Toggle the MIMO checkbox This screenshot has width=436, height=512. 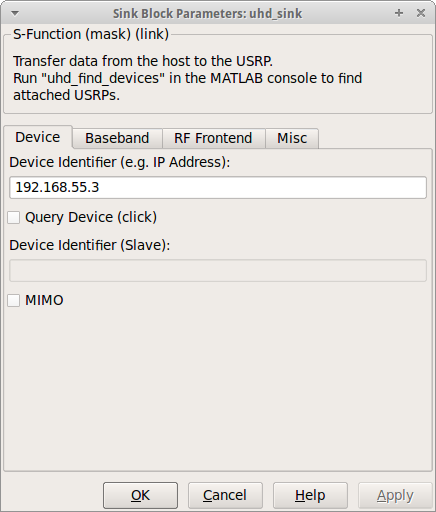point(14,300)
